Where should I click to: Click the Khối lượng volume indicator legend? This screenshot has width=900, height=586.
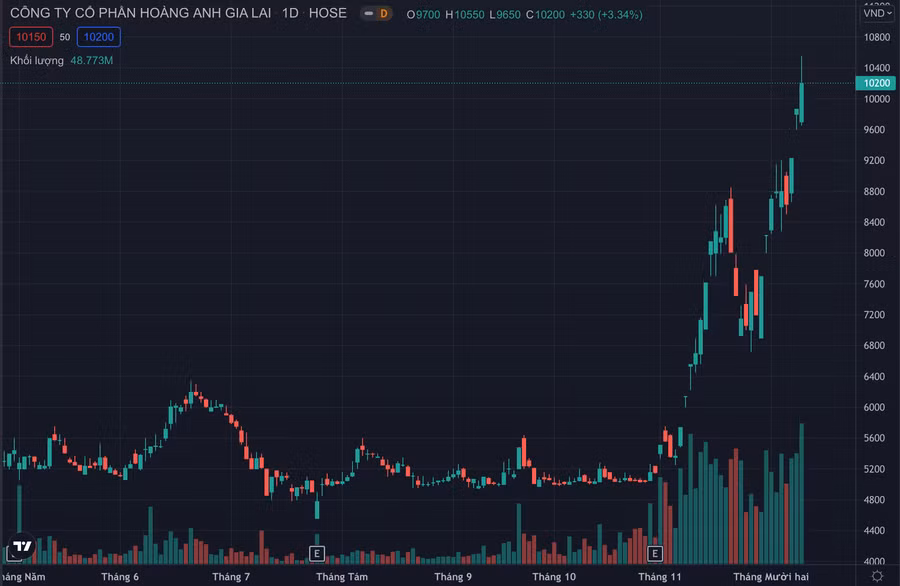[x=38, y=61]
